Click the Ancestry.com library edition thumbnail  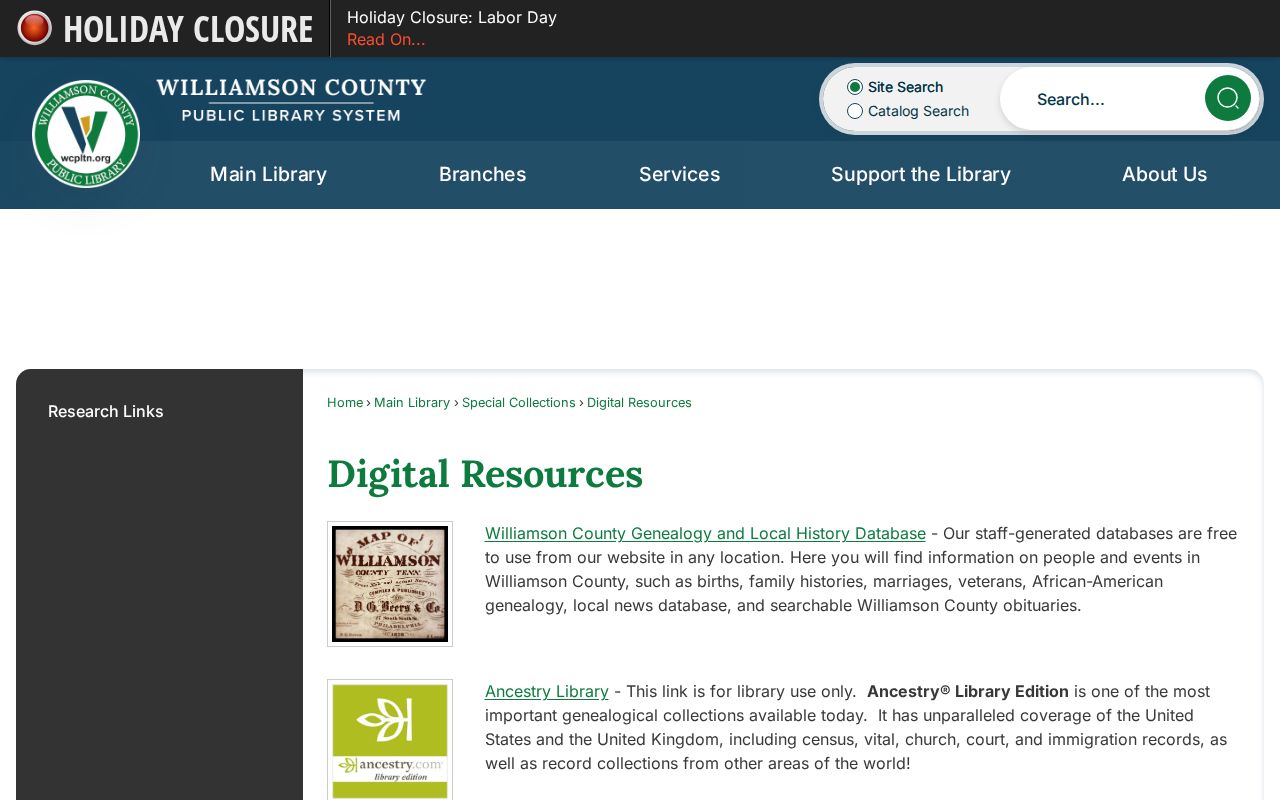pos(390,740)
